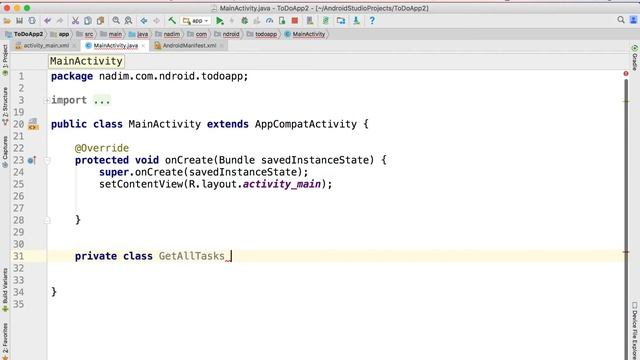Click the navigate Forward arrow icon
The width and height of the screenshot is (640, 360).
click(156, 21)
